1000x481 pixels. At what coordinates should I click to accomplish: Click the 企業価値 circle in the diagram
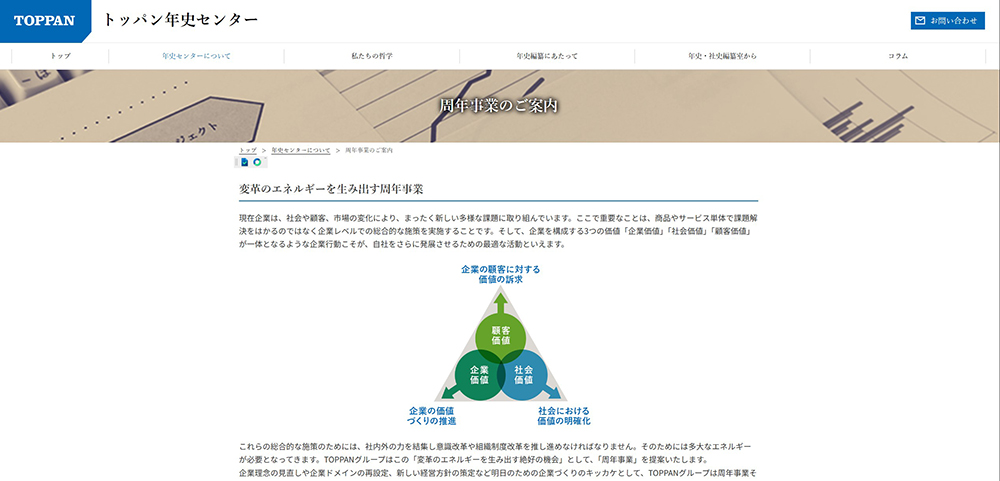click(x=479, y=374)
